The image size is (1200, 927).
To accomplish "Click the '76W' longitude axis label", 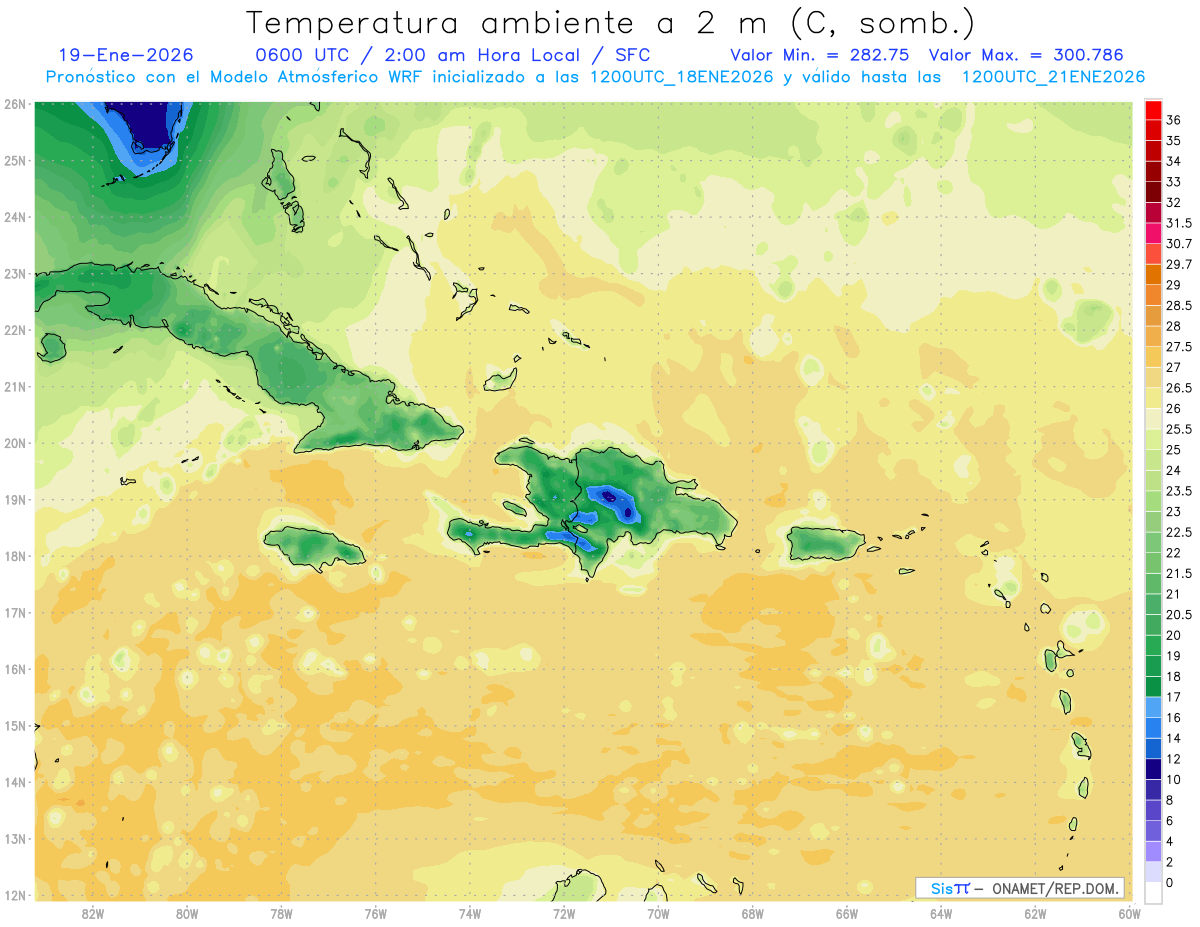I will [376, 913].
